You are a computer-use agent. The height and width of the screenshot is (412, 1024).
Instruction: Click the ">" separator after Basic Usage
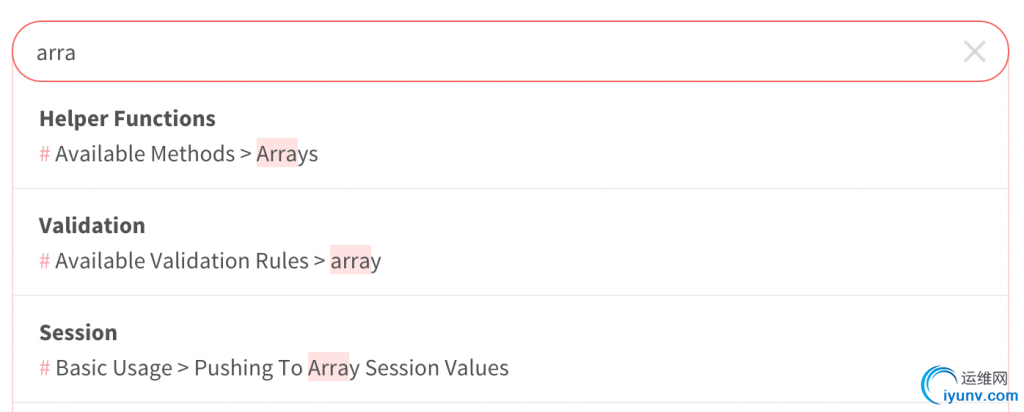183,368
